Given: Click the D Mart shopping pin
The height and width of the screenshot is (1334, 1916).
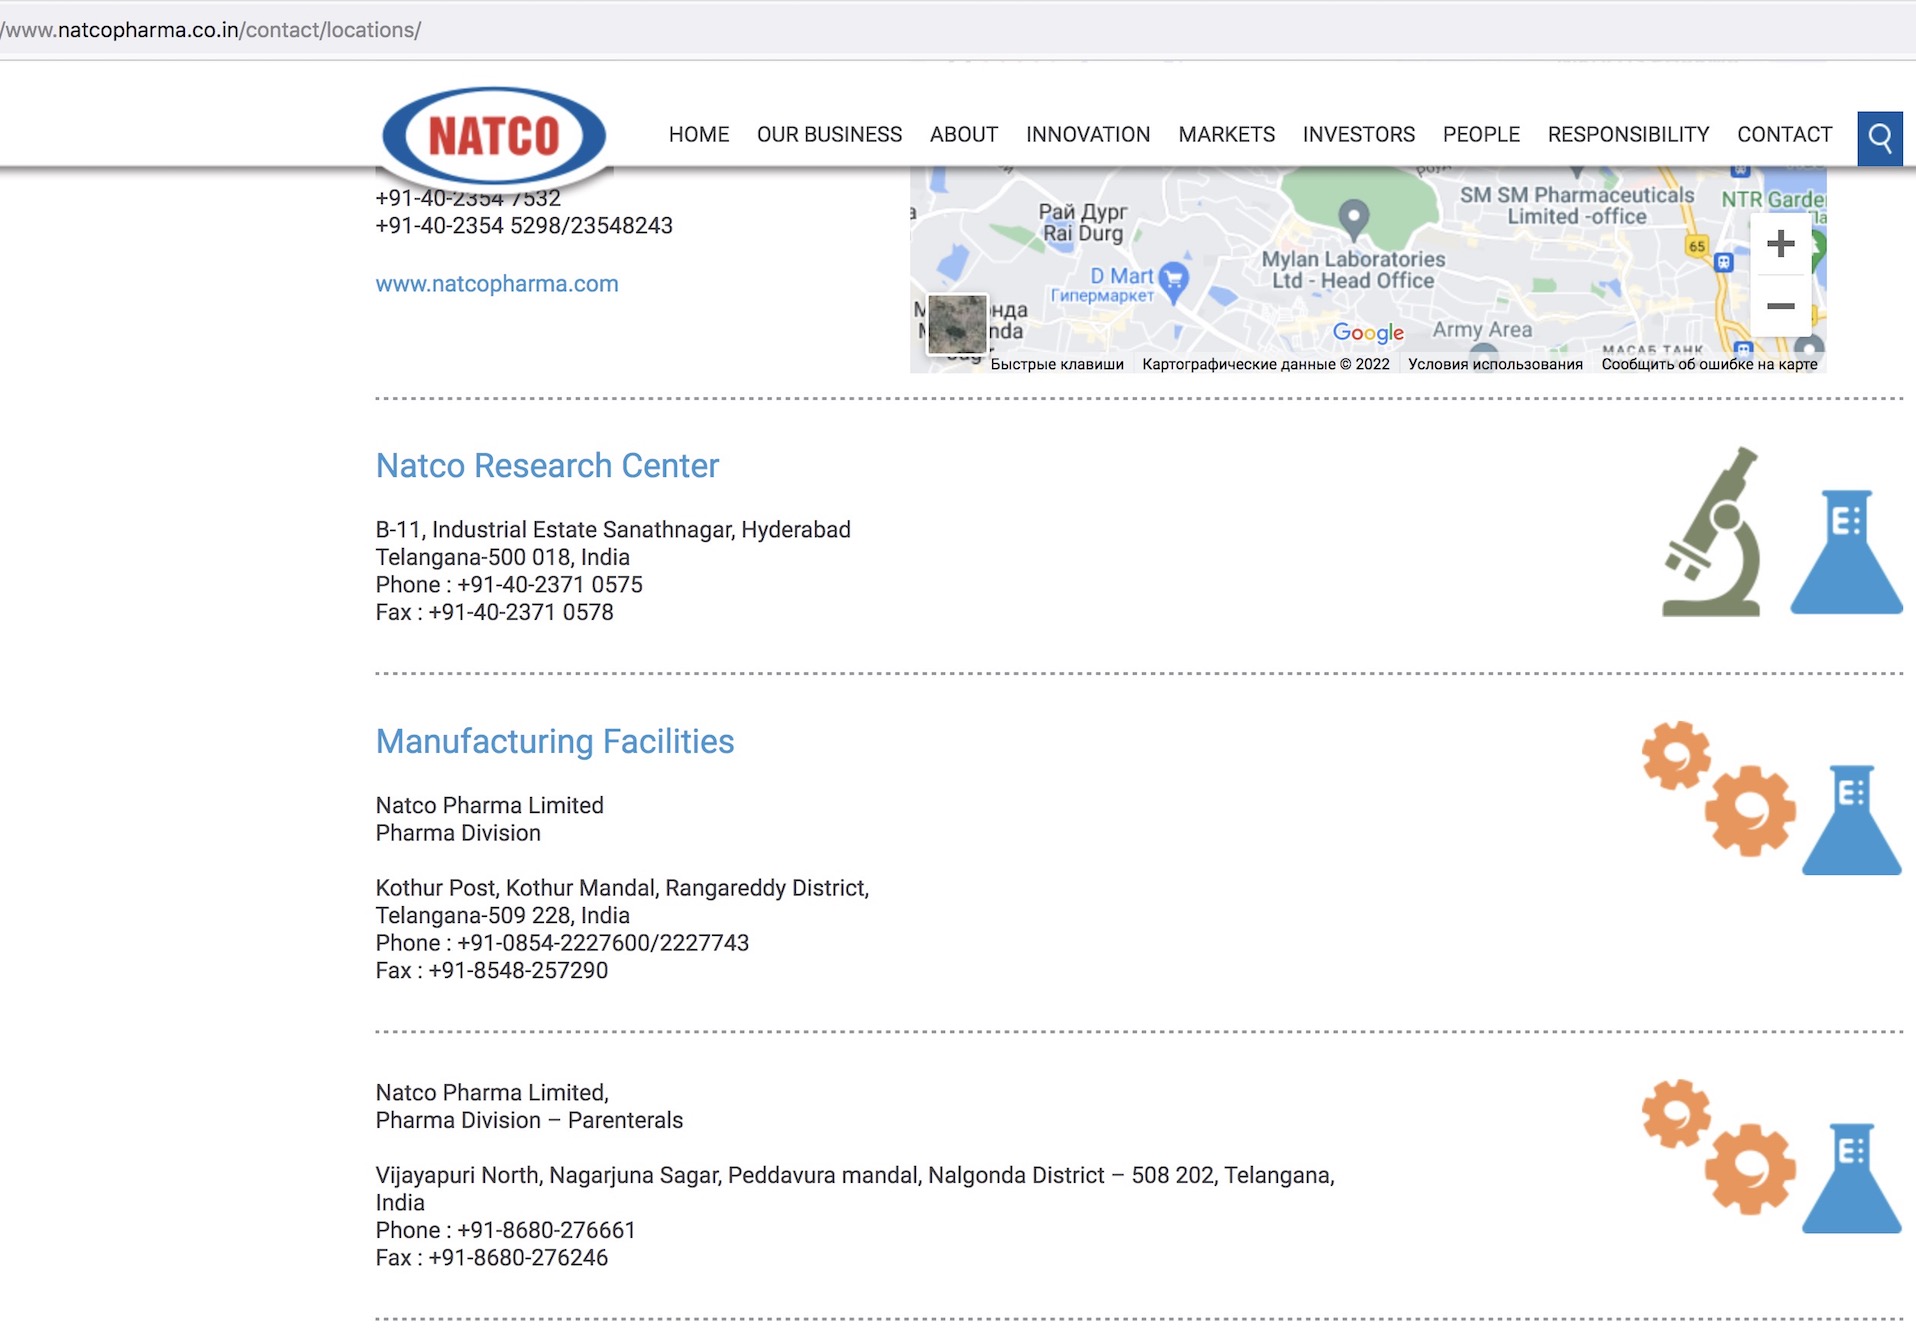Looking at the screenshot, I should (x=1174, y=280).
